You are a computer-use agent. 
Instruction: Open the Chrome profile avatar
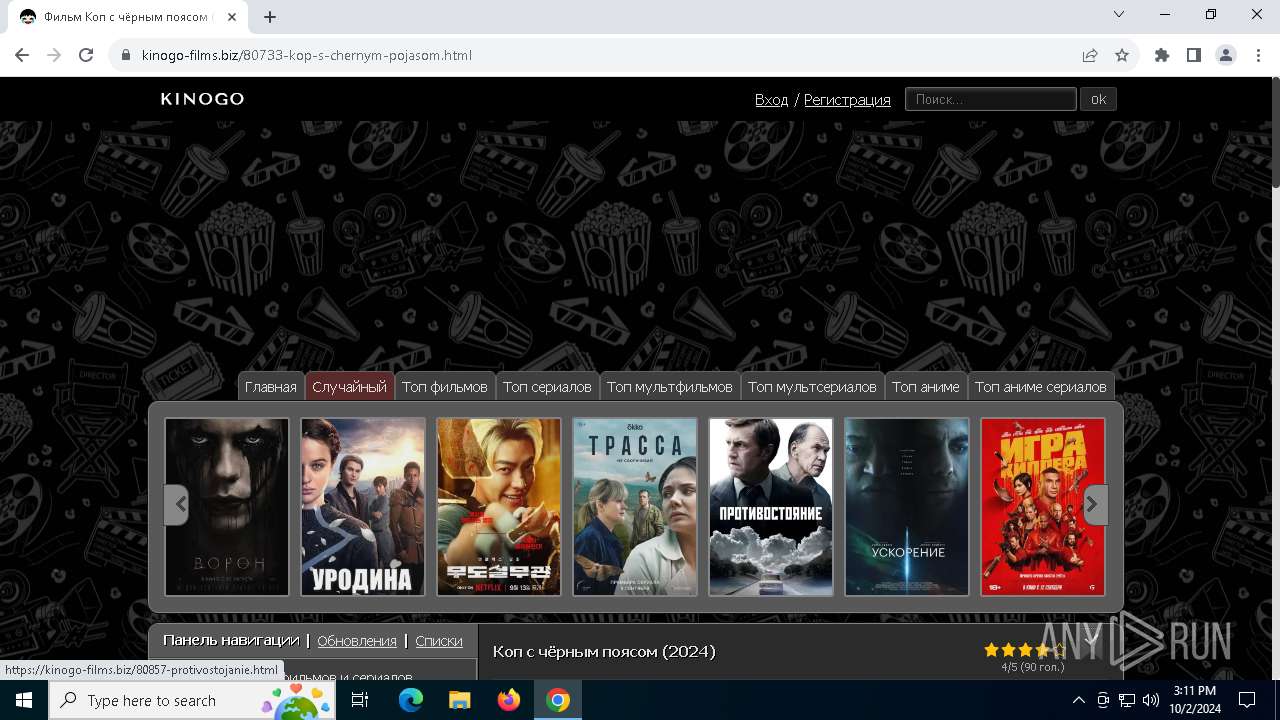pos(1226,55)
